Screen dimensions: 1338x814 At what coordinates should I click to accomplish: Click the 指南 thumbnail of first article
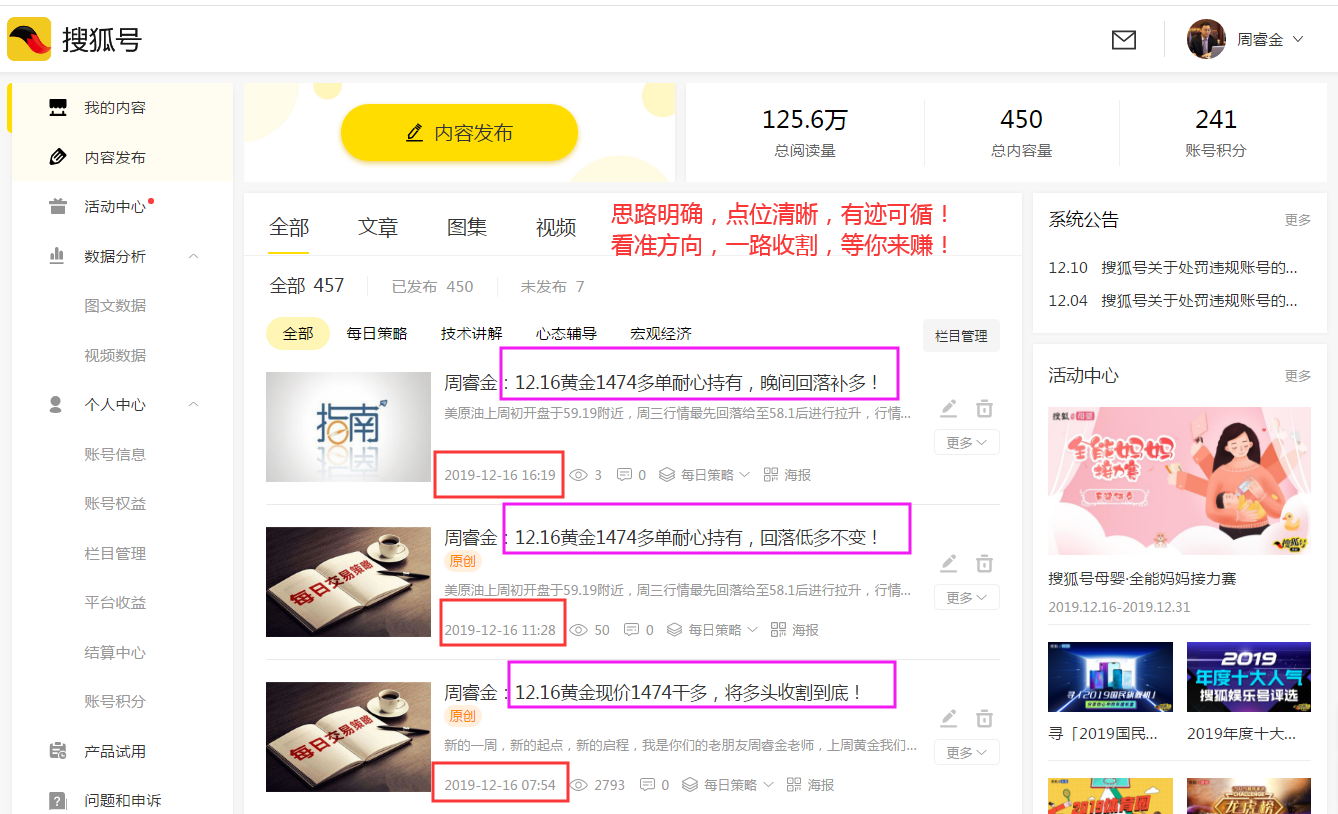point(348,427)
